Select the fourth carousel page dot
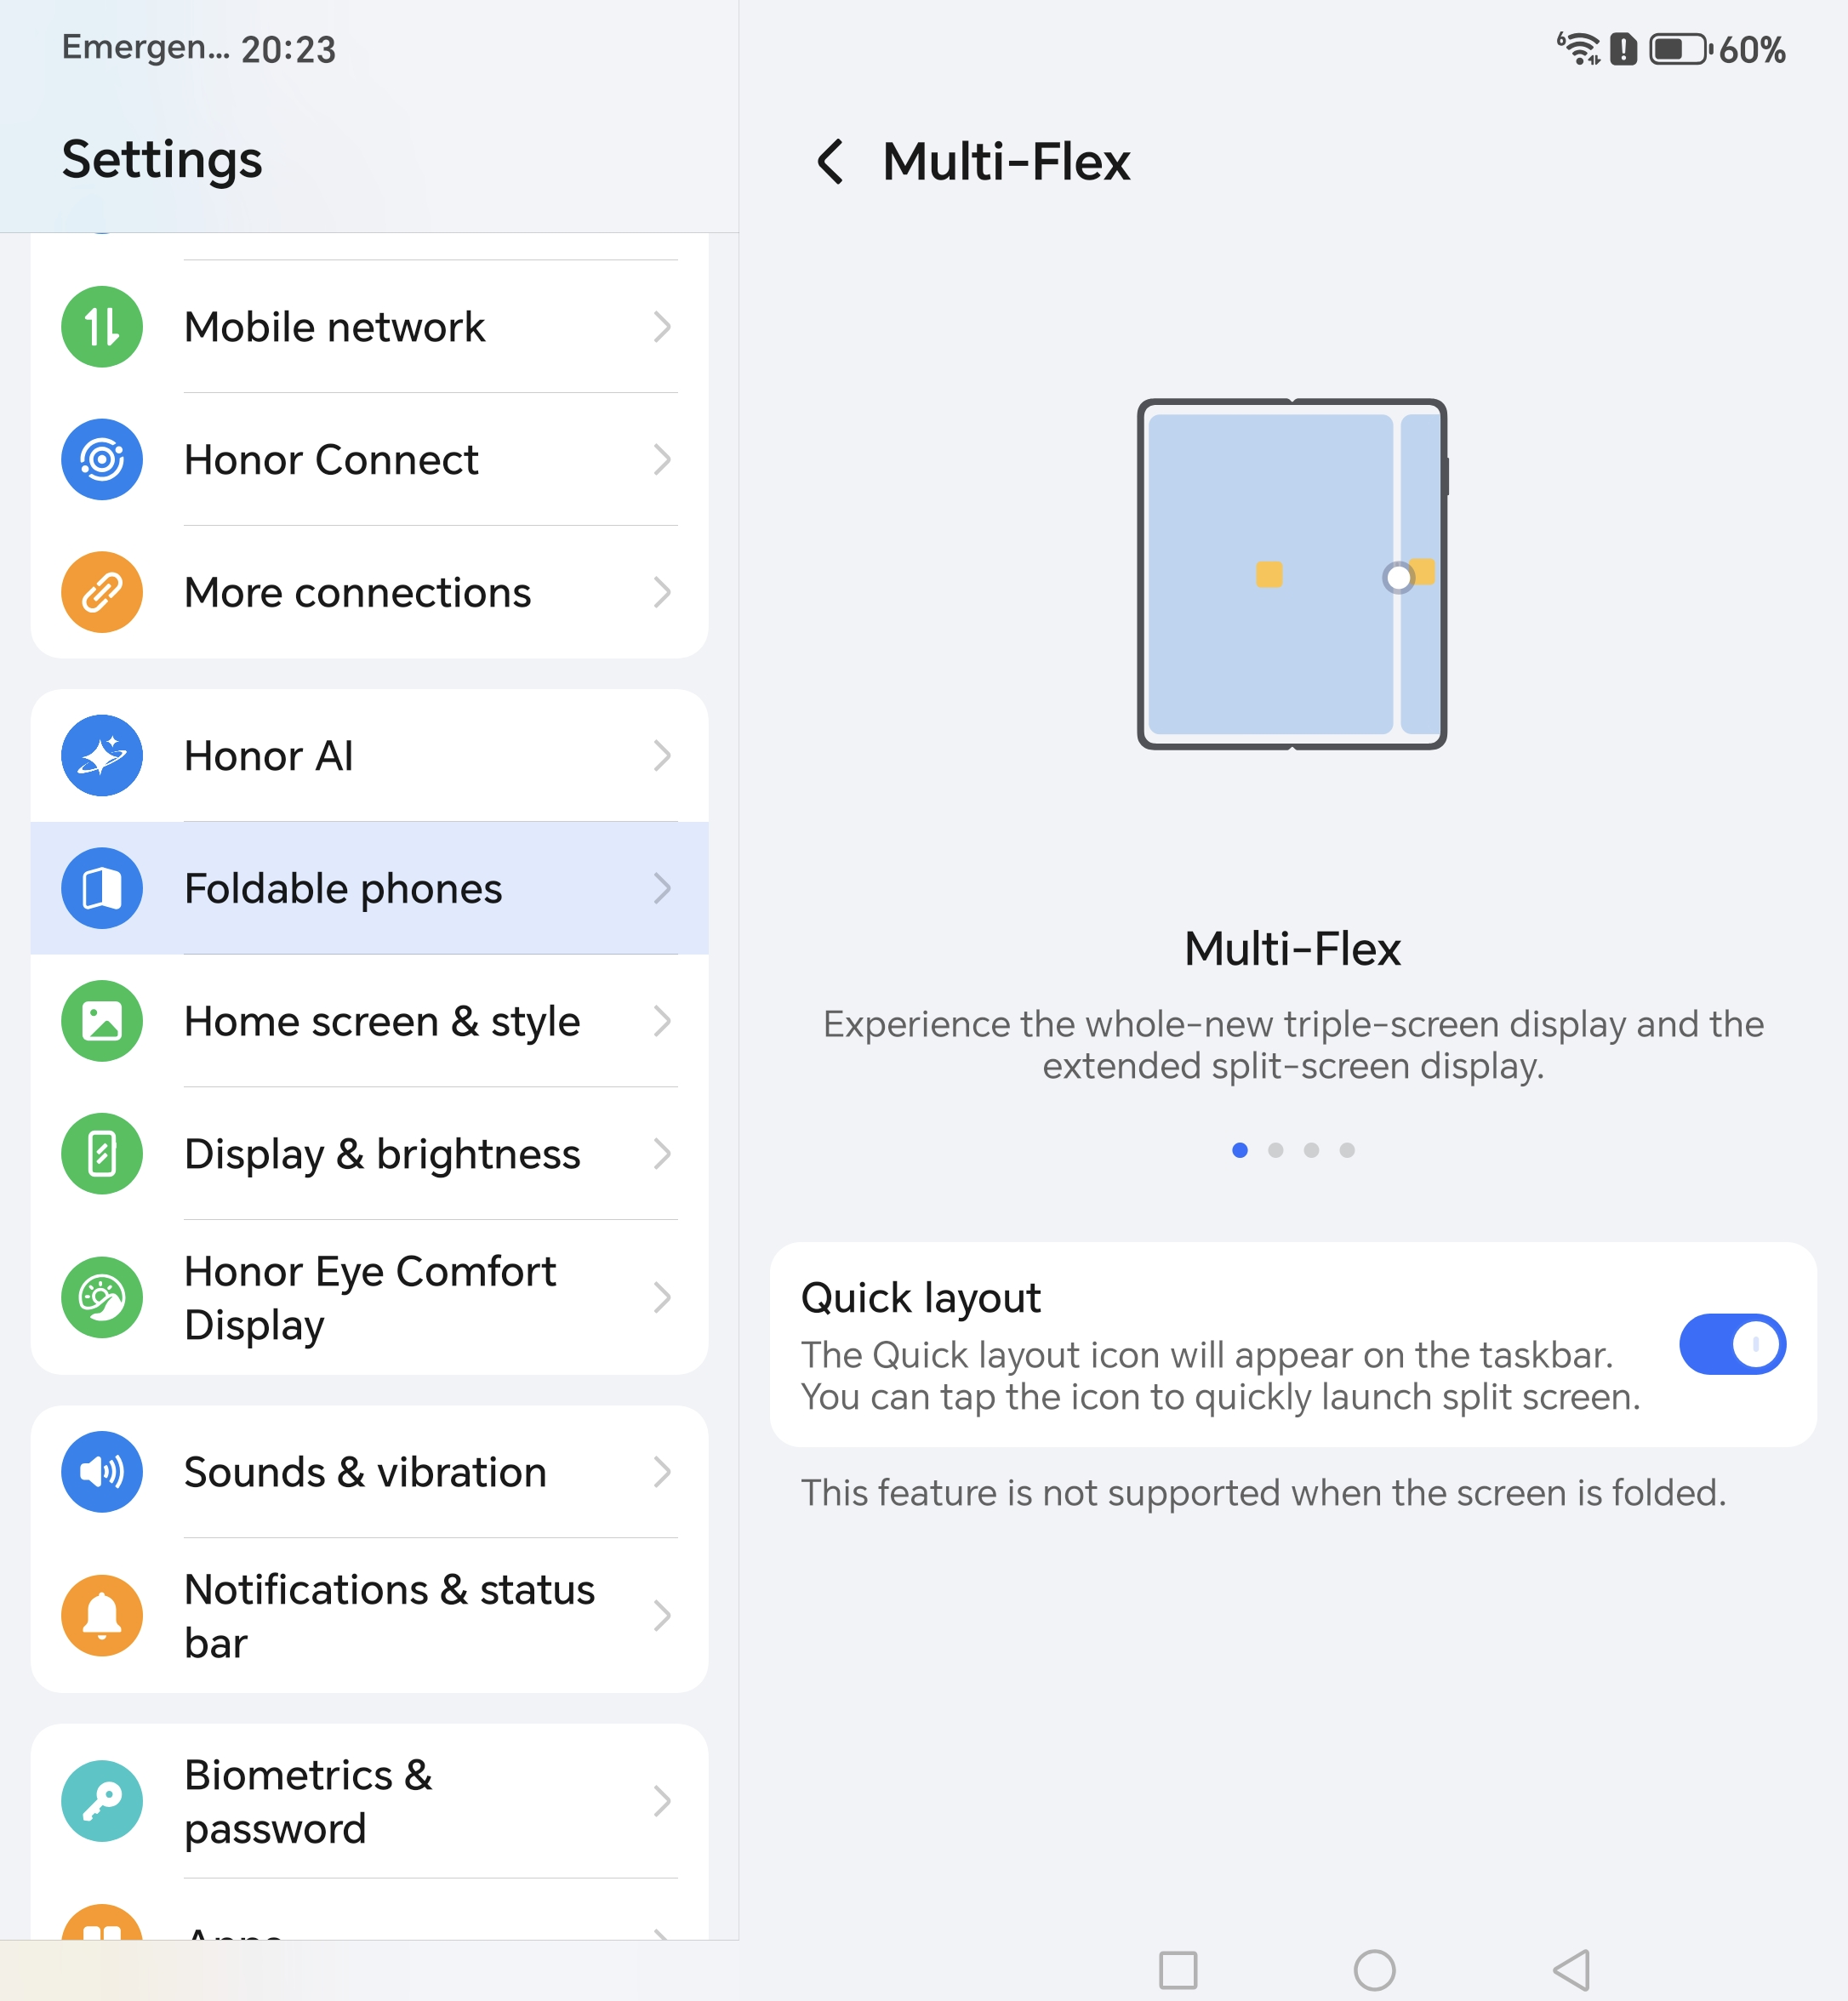 (x=1347, y=1150)
